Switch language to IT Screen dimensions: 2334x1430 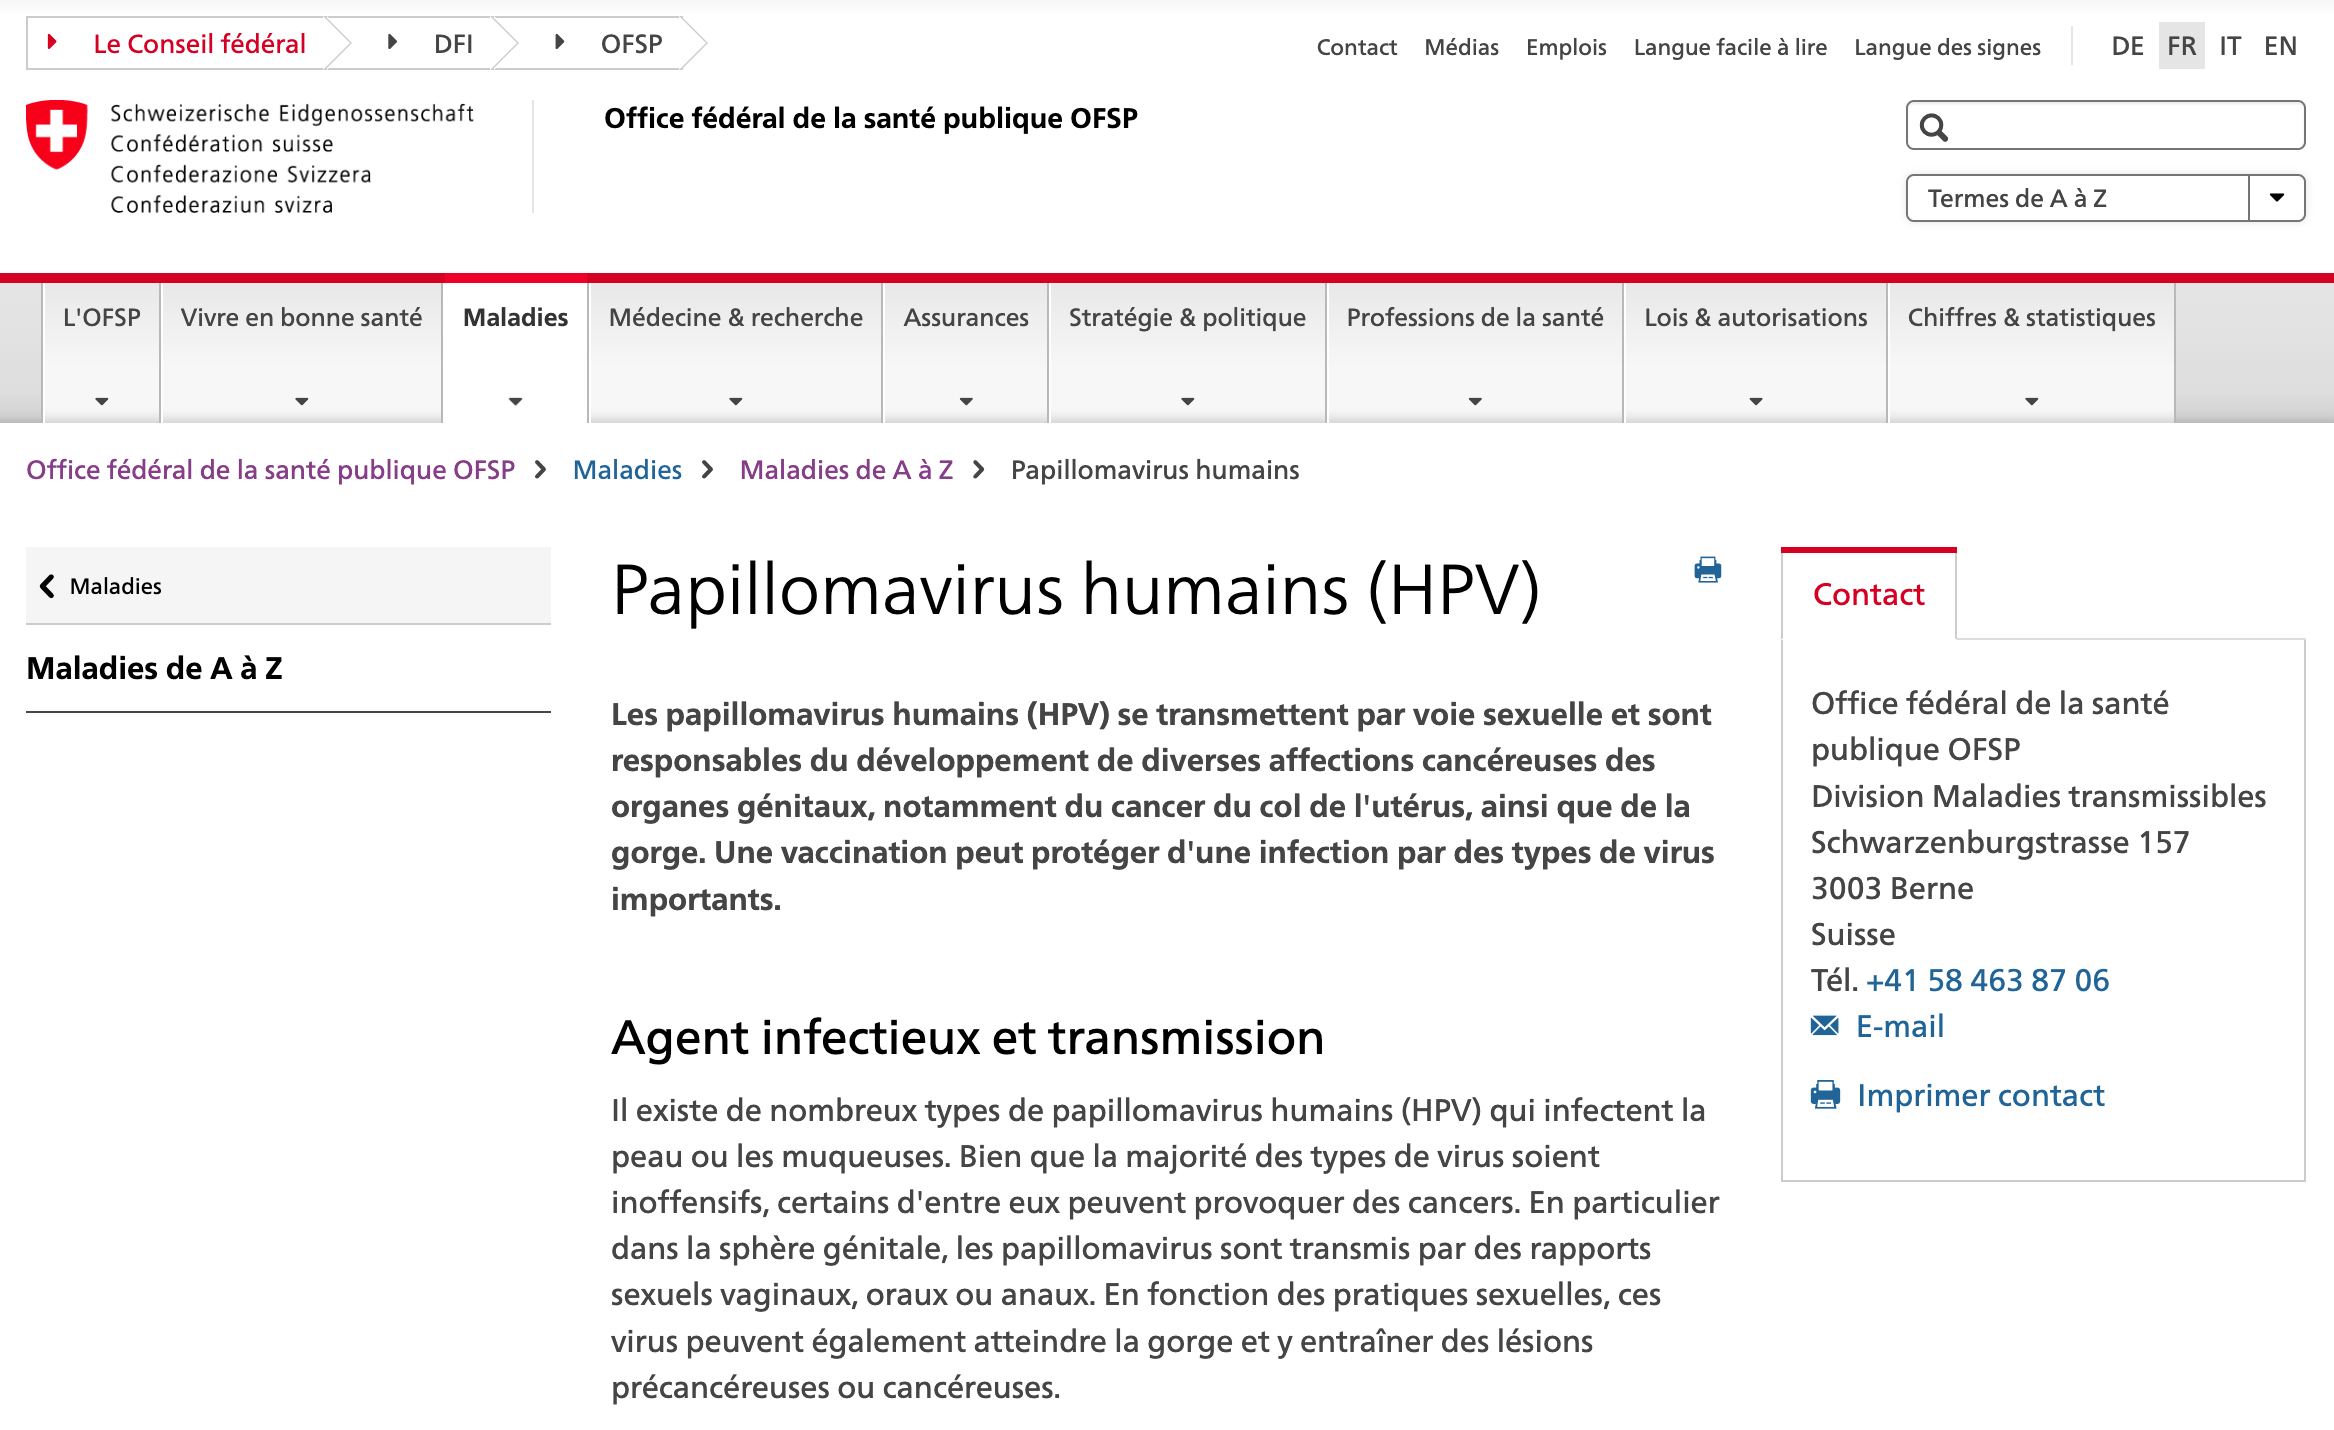(x=2230, y=46)
